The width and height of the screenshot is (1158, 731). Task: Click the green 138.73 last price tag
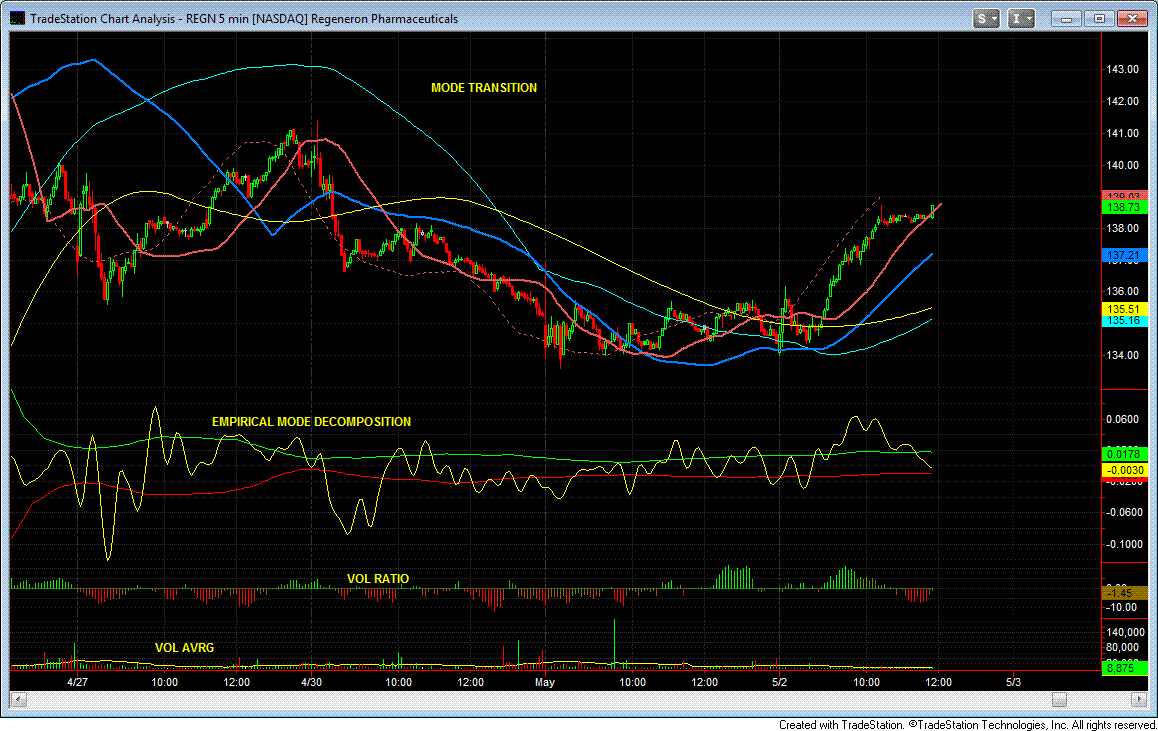(x=1124, y=207)
